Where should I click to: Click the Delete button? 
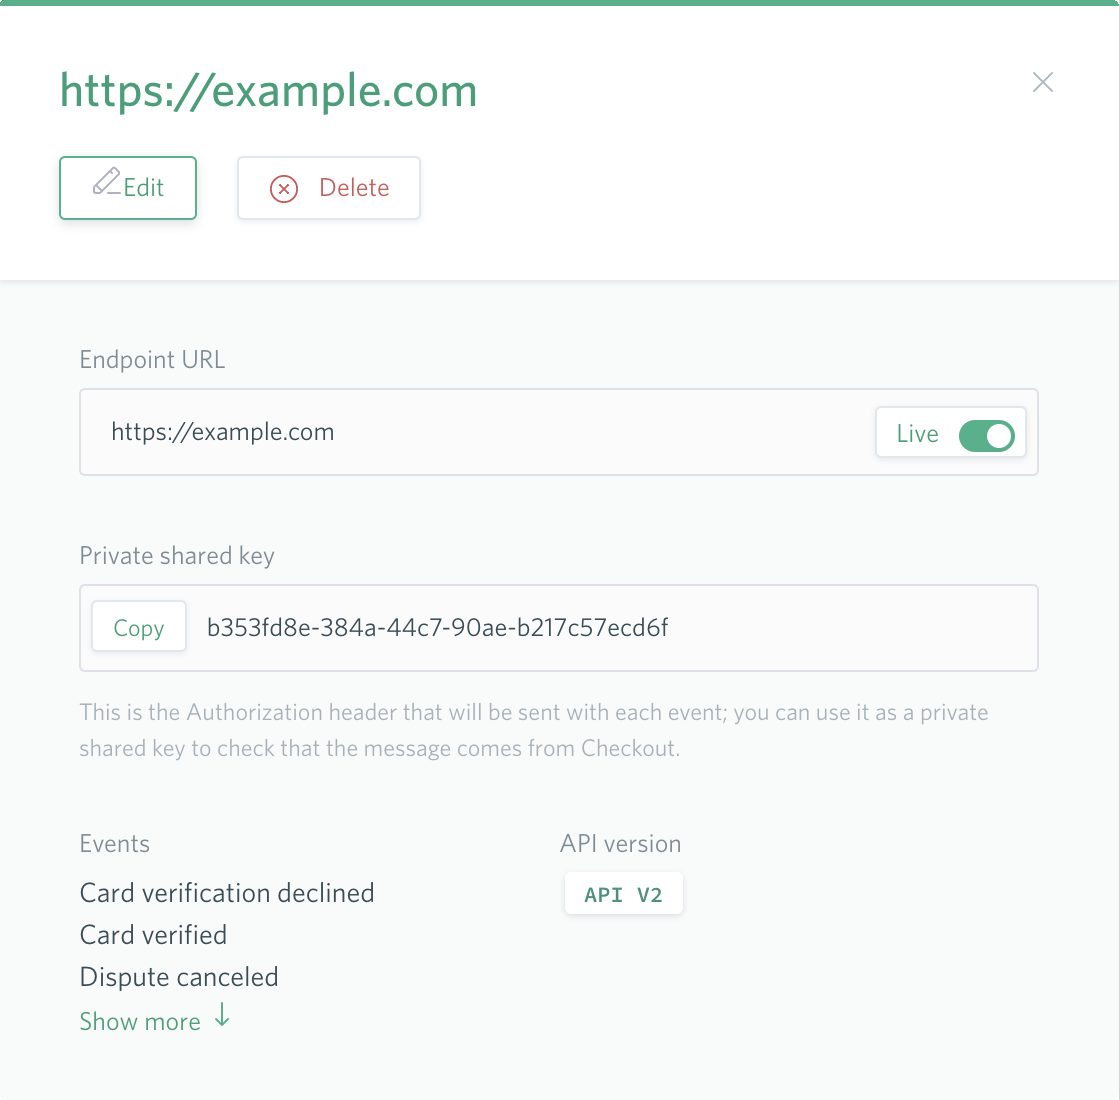click(329, 188)
